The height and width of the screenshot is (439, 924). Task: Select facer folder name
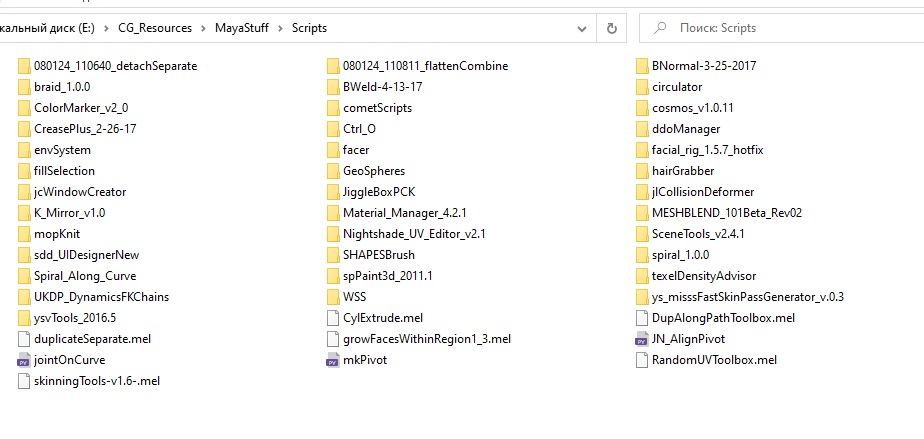(x=357, y=150)
